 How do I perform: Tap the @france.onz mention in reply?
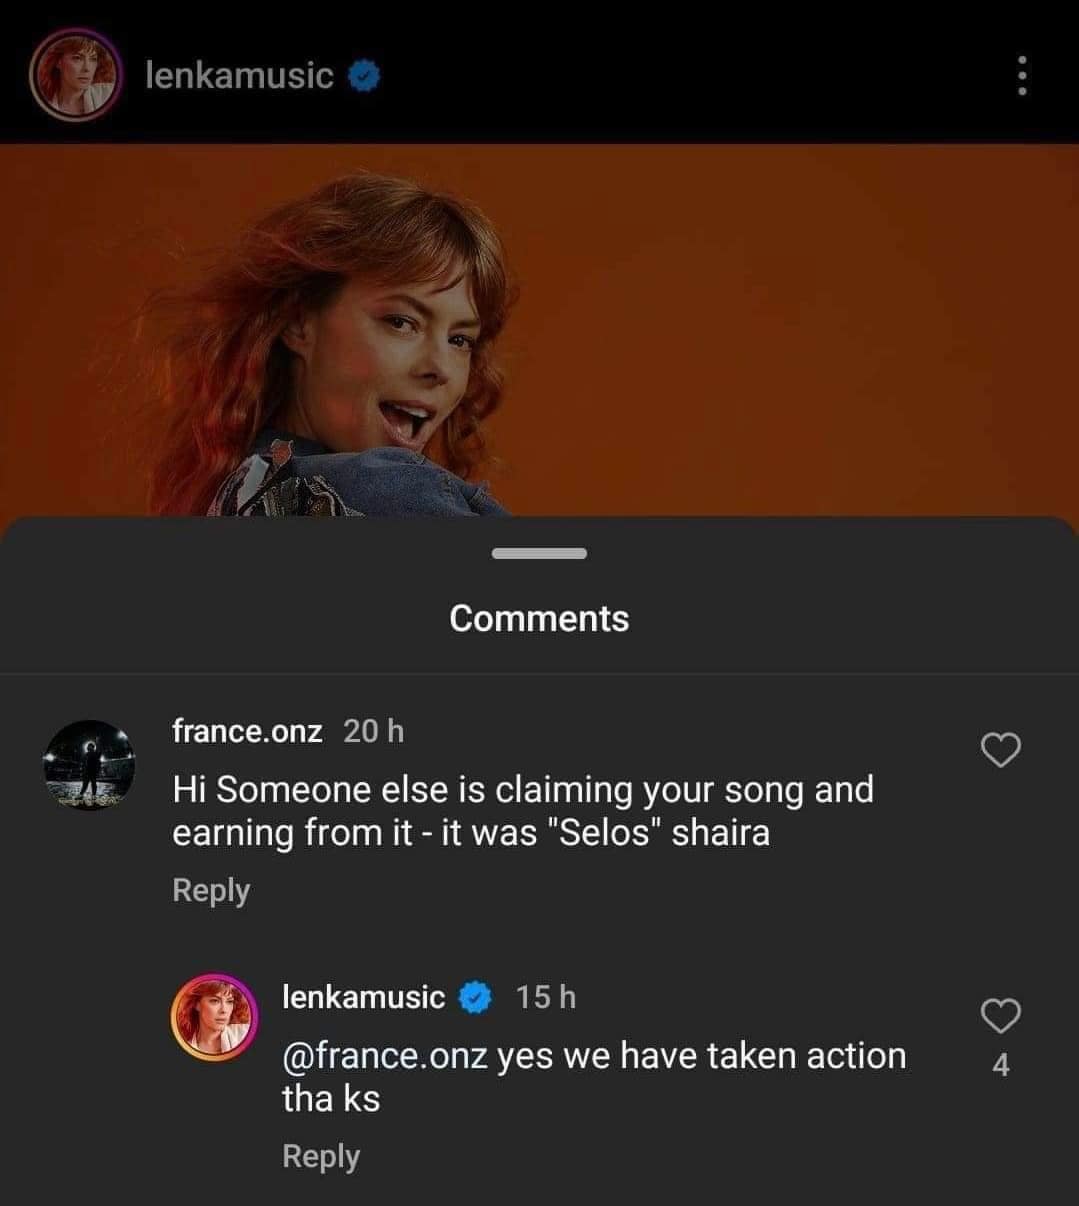click(x=385, y=1056)
